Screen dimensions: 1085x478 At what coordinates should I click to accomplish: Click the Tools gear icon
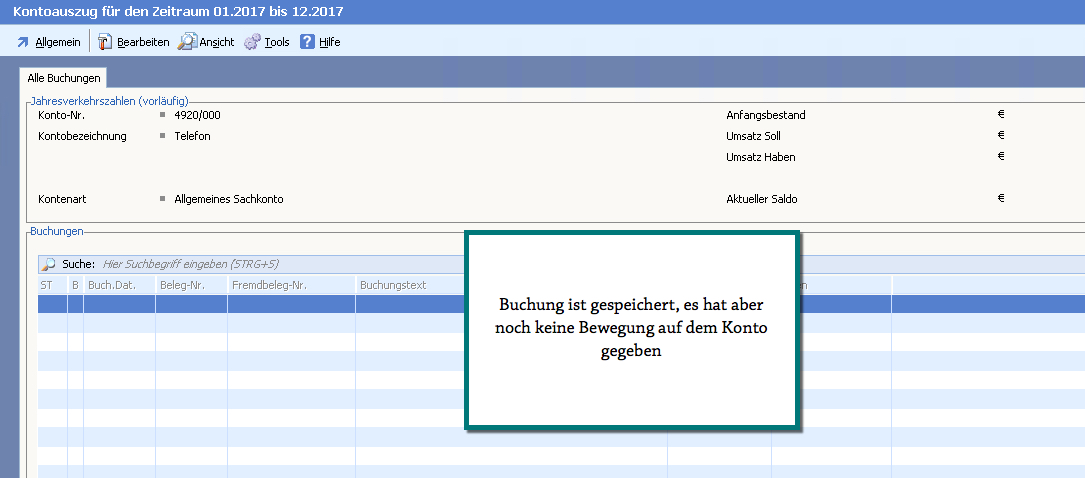252,42
